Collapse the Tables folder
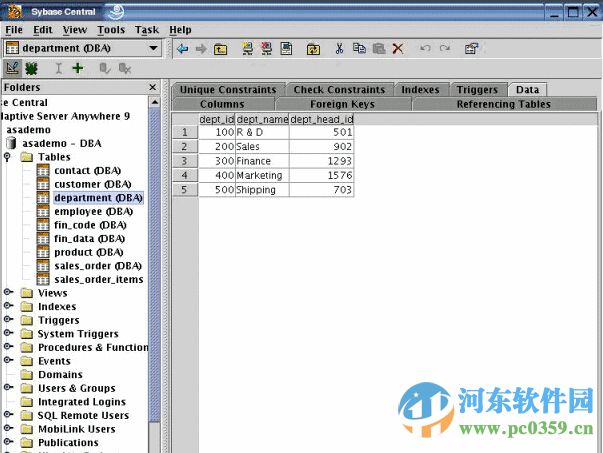 [7, 157]
